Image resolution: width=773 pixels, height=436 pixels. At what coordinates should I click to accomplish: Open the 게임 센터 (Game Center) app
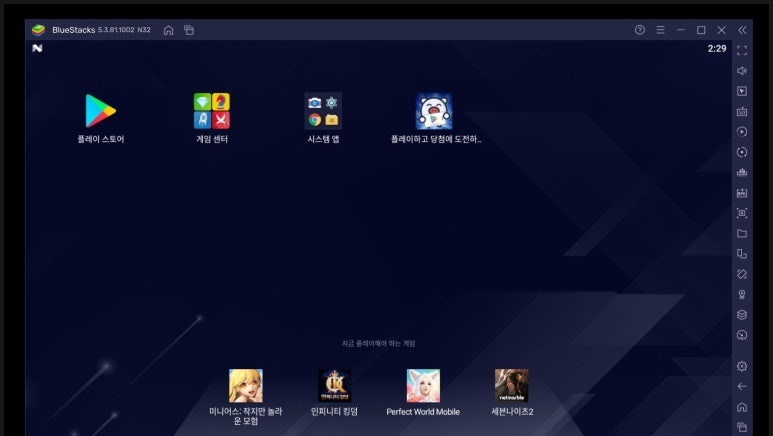tap(211, 111)
